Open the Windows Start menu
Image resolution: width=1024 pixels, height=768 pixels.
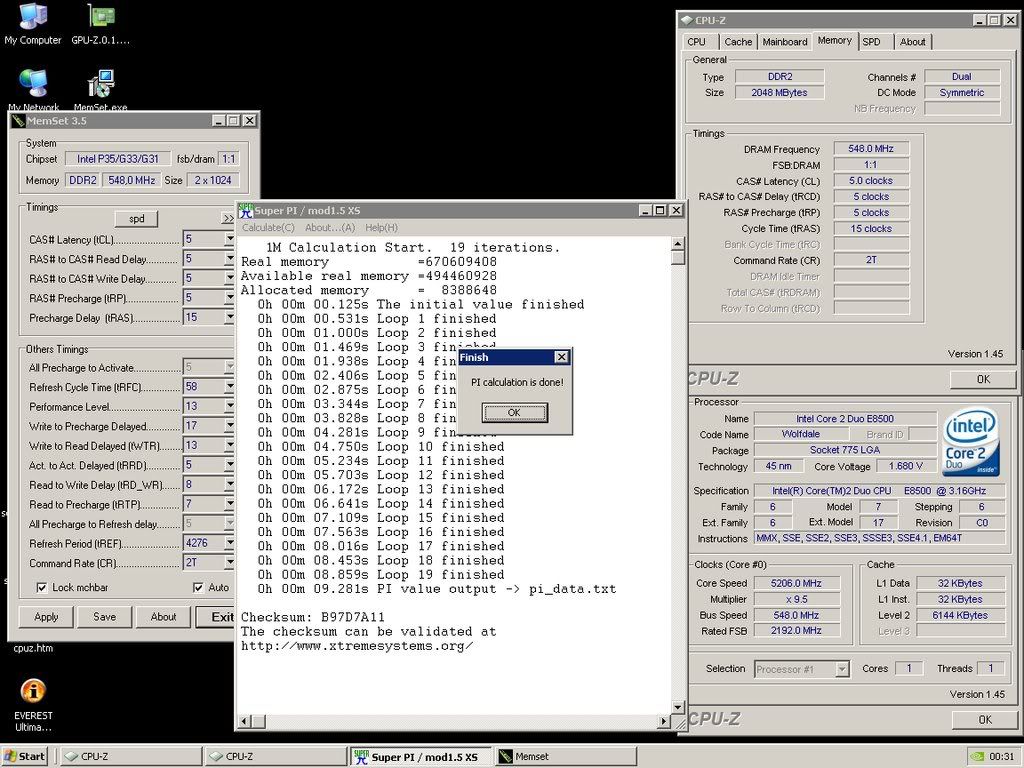click(x=25, y=756)
